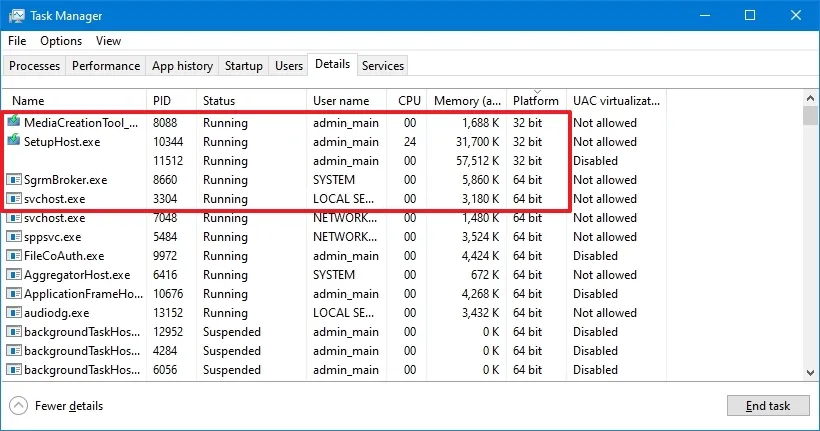Click icon of backgroundTaskHost PID 6056

(x=14, y=370)
